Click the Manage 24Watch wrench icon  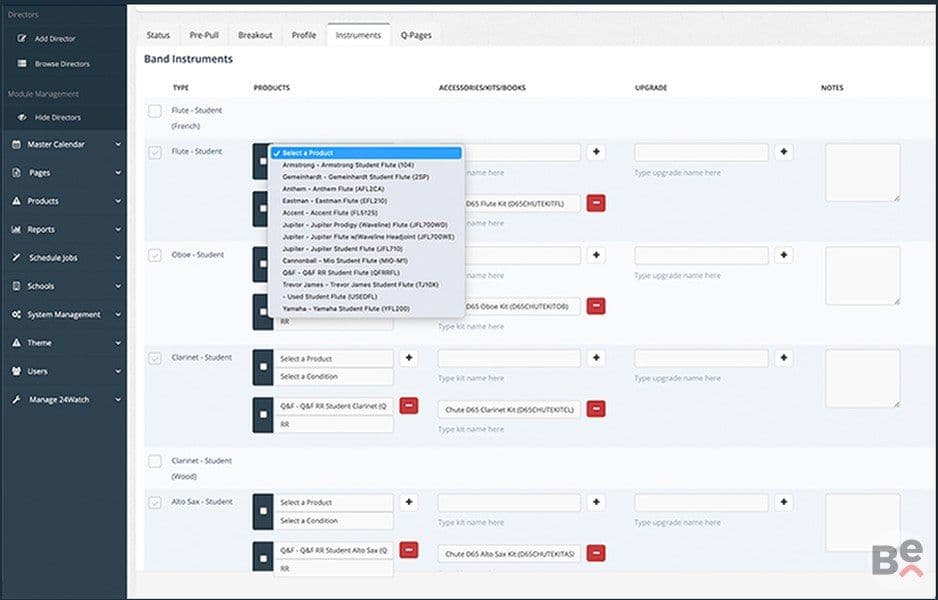point(16,400)
